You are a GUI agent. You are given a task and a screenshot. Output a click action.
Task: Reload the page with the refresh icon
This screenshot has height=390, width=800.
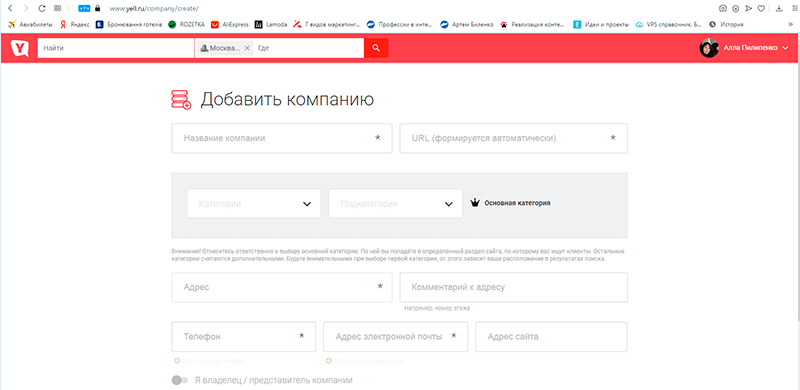[42, 8]
